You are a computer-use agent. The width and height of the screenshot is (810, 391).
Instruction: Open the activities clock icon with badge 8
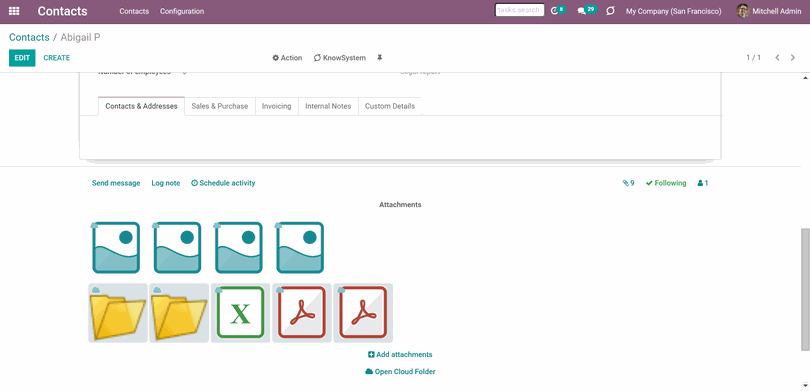(x=558, y=10)
